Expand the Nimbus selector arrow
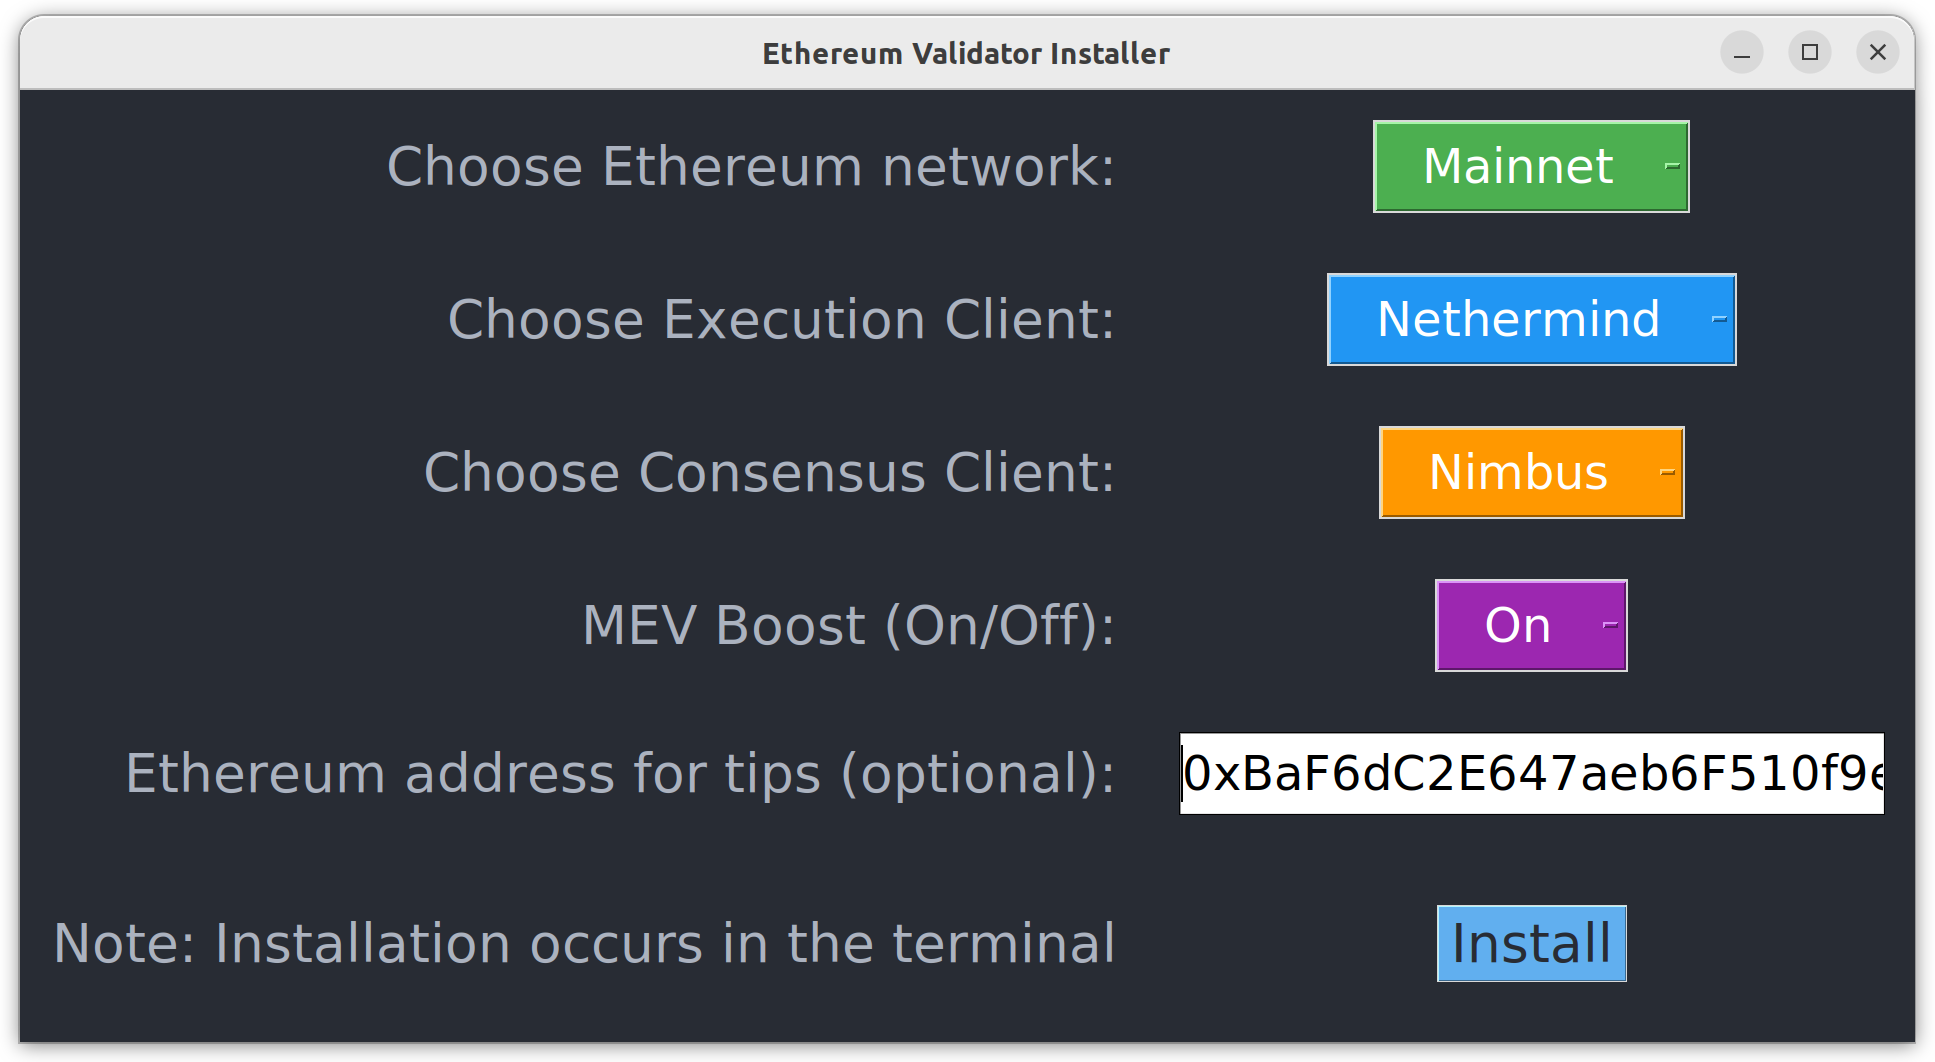Image resolution: width=1935 pixels, height=1062 pixels. click(x=1665, y=472)
